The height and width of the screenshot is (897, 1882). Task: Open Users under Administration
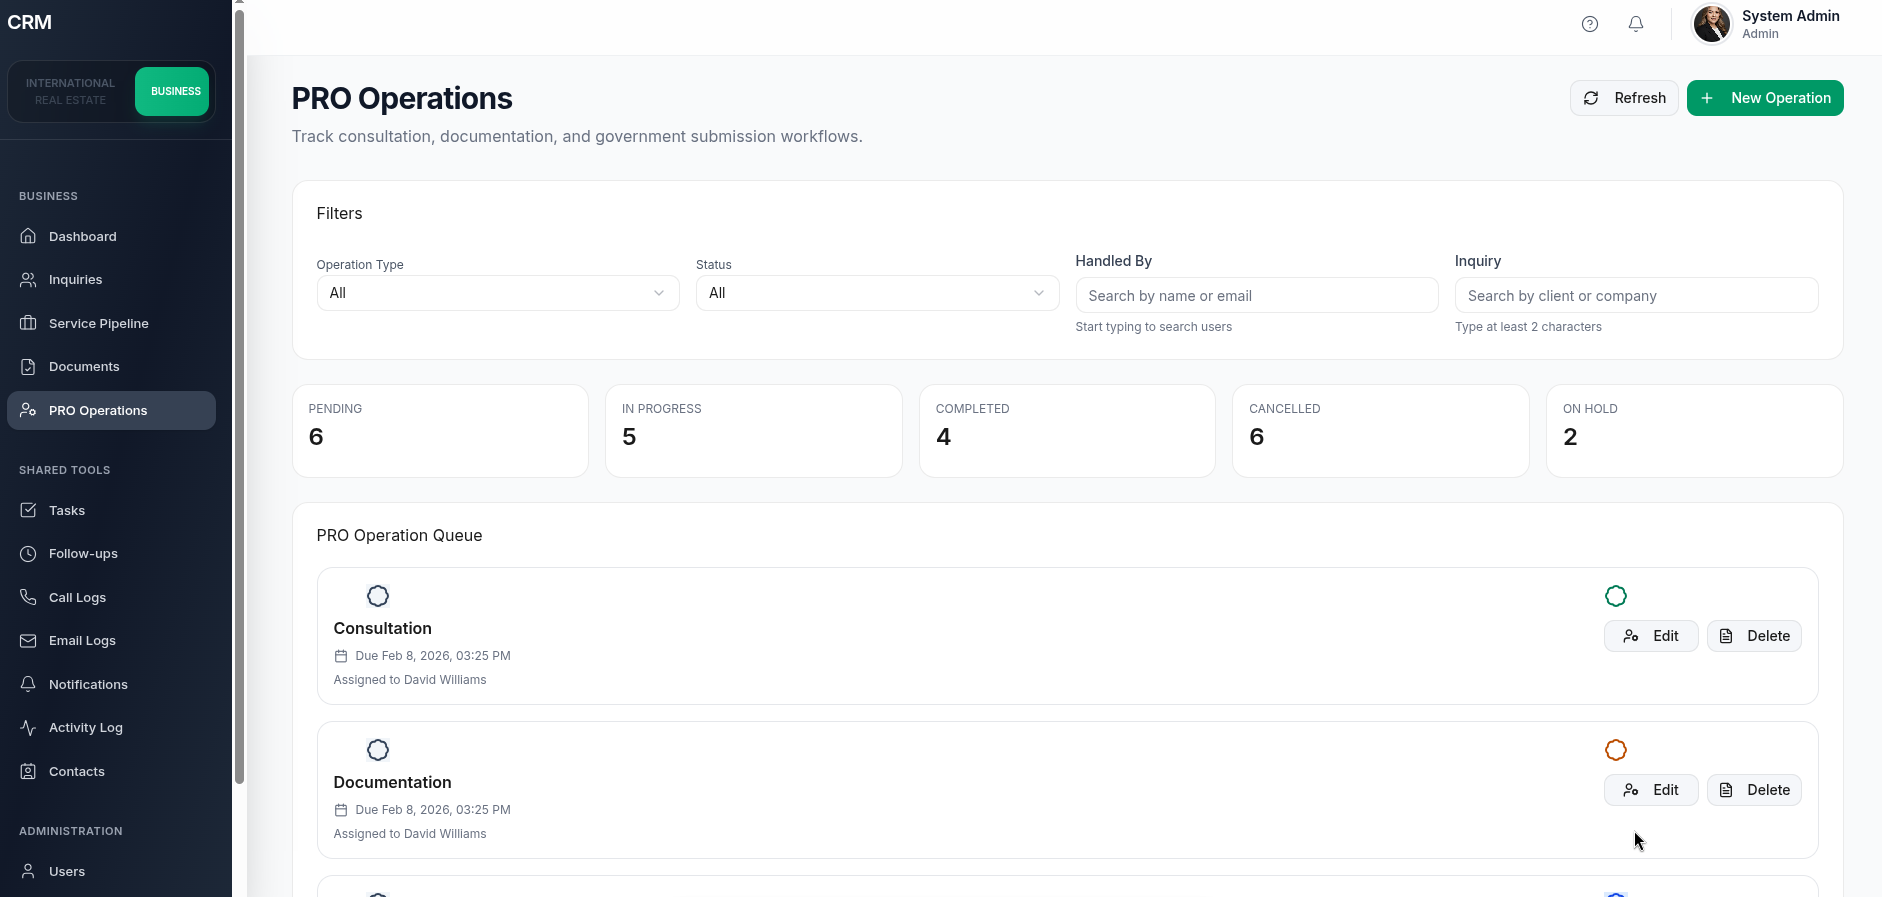(x=111, y=871)
